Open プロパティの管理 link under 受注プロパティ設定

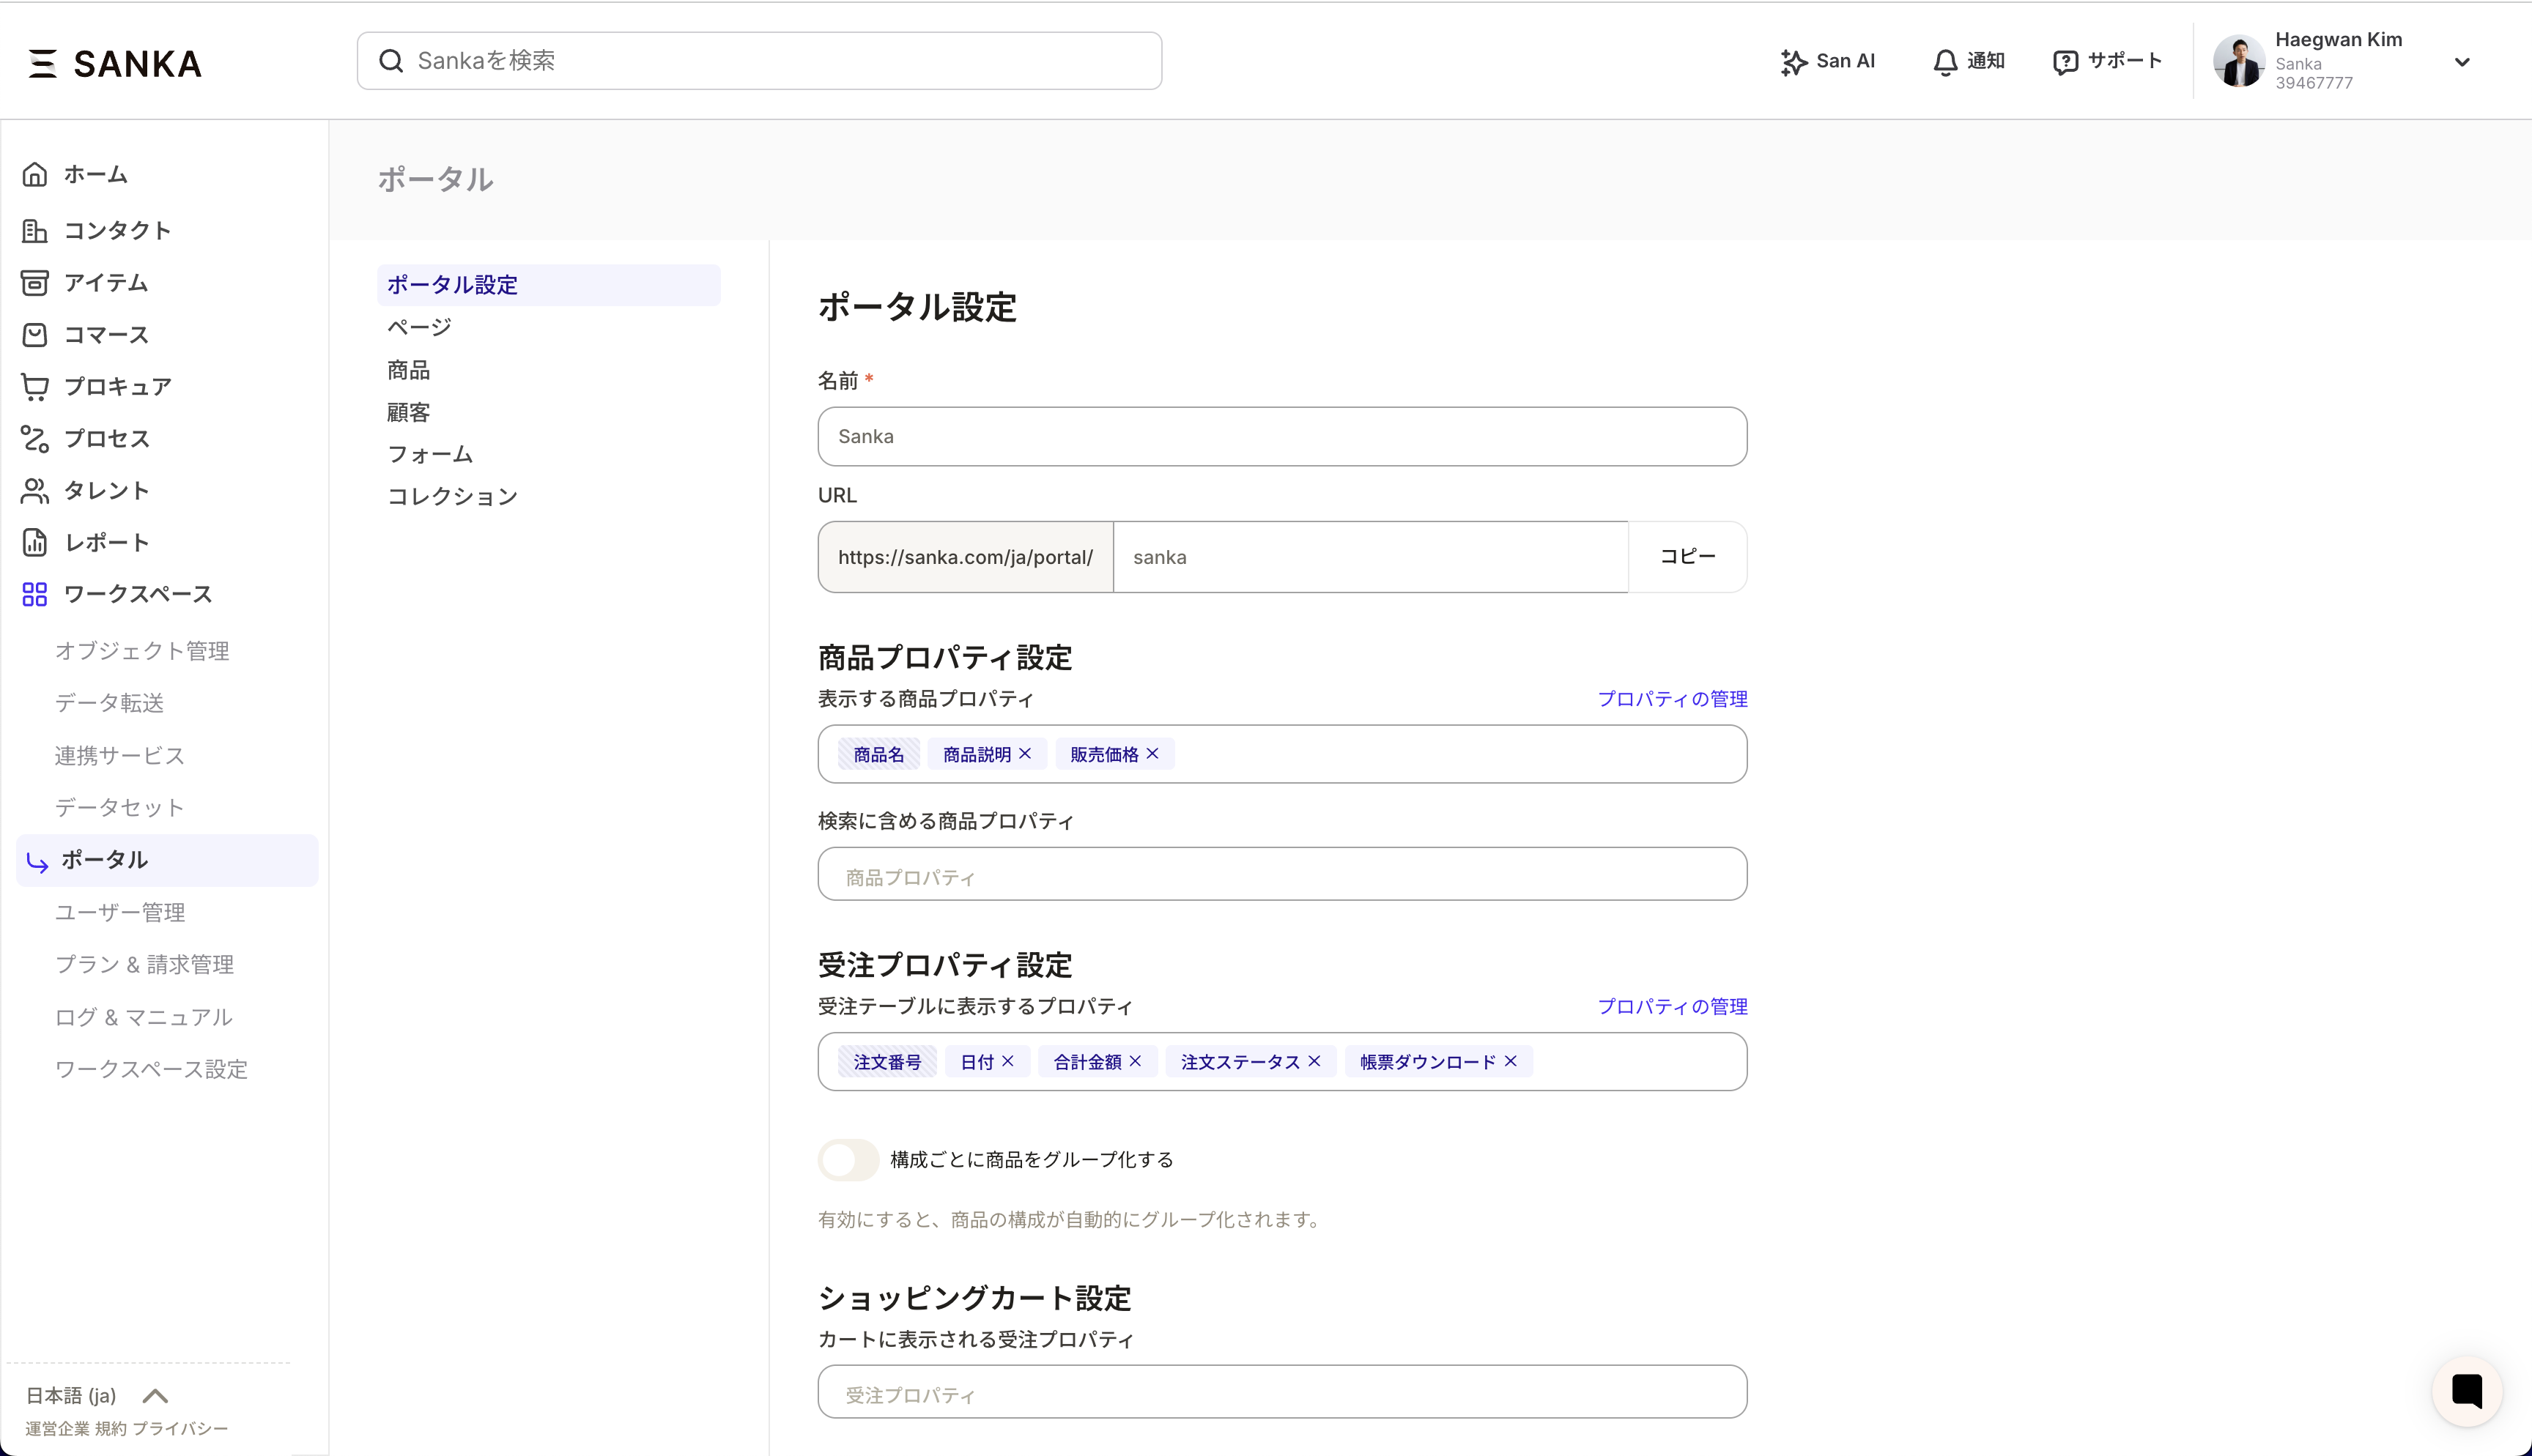[x=1672, y=1006]
